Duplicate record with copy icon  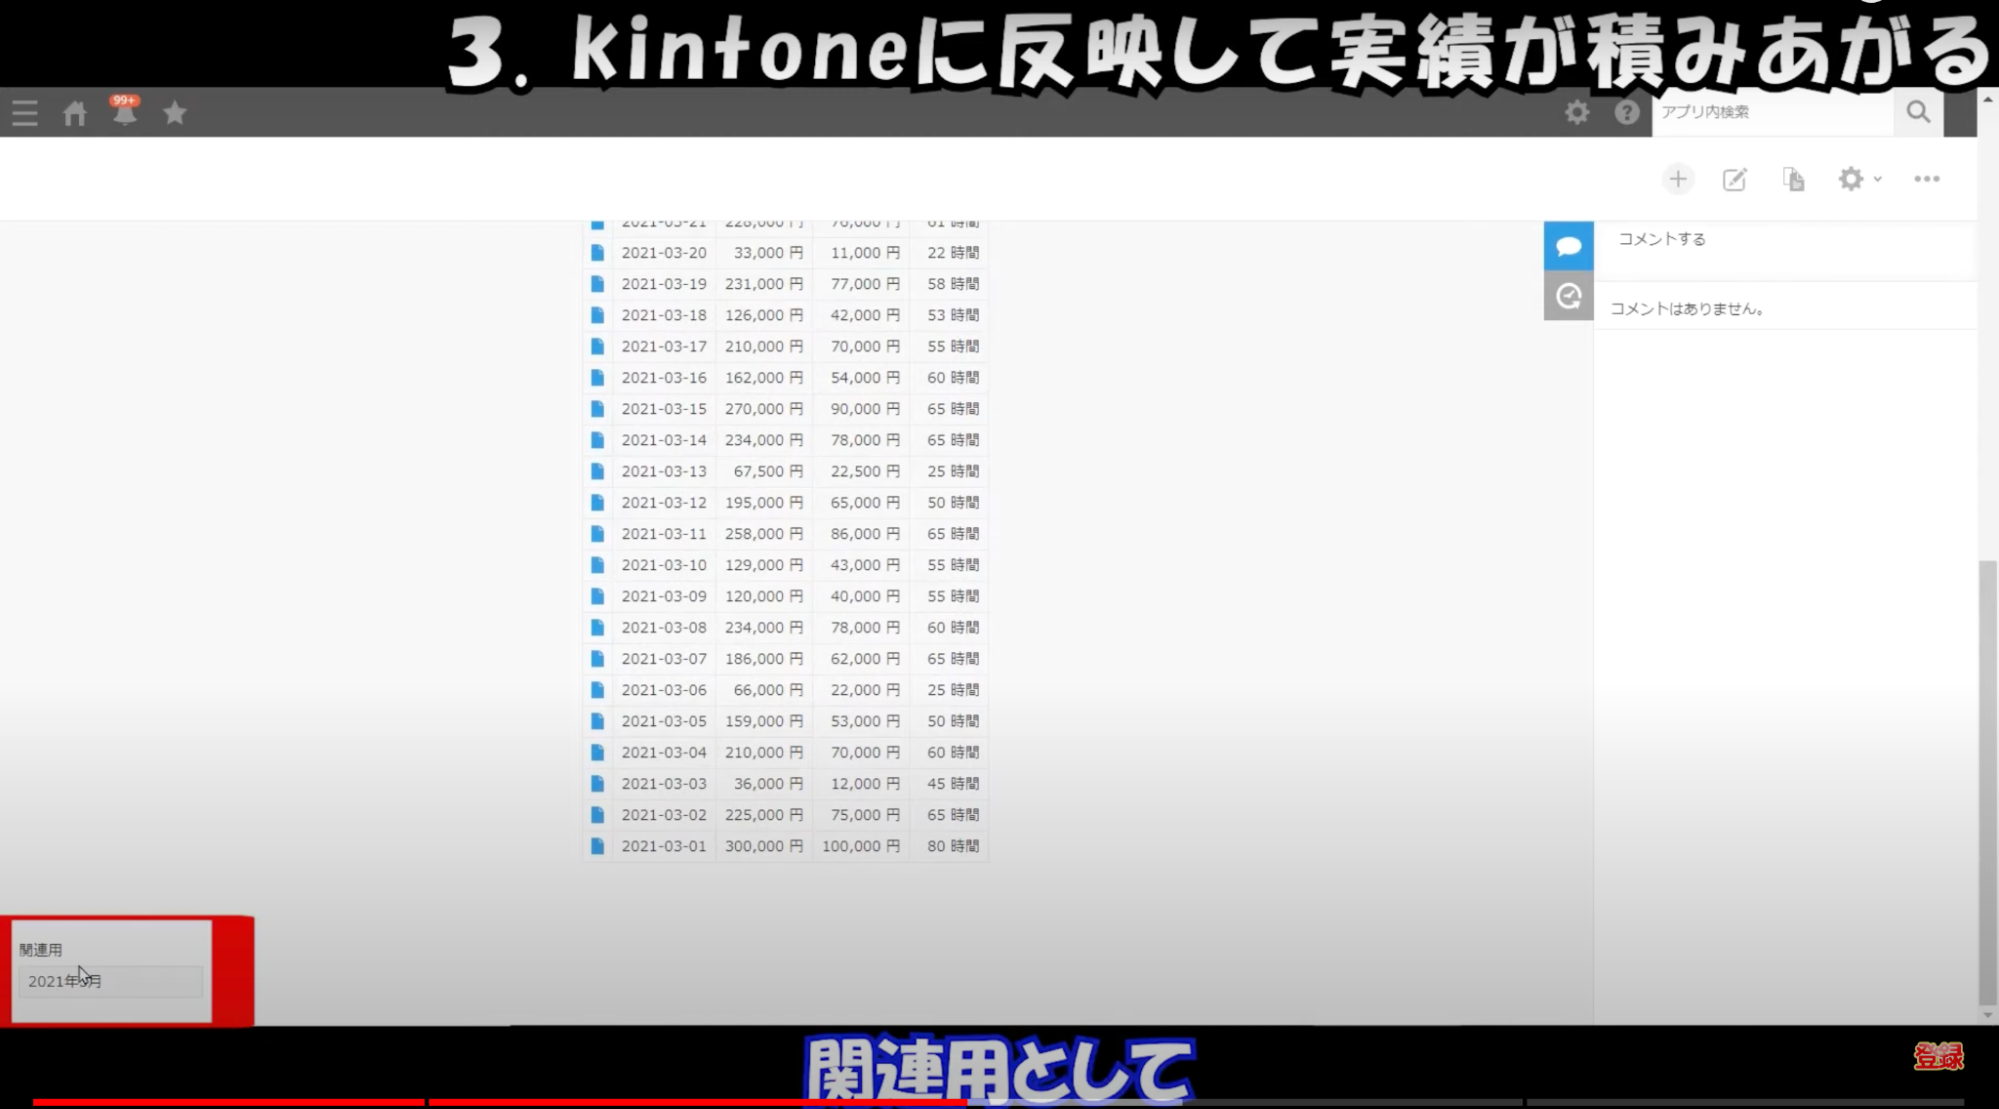[x=1793, y=179]
